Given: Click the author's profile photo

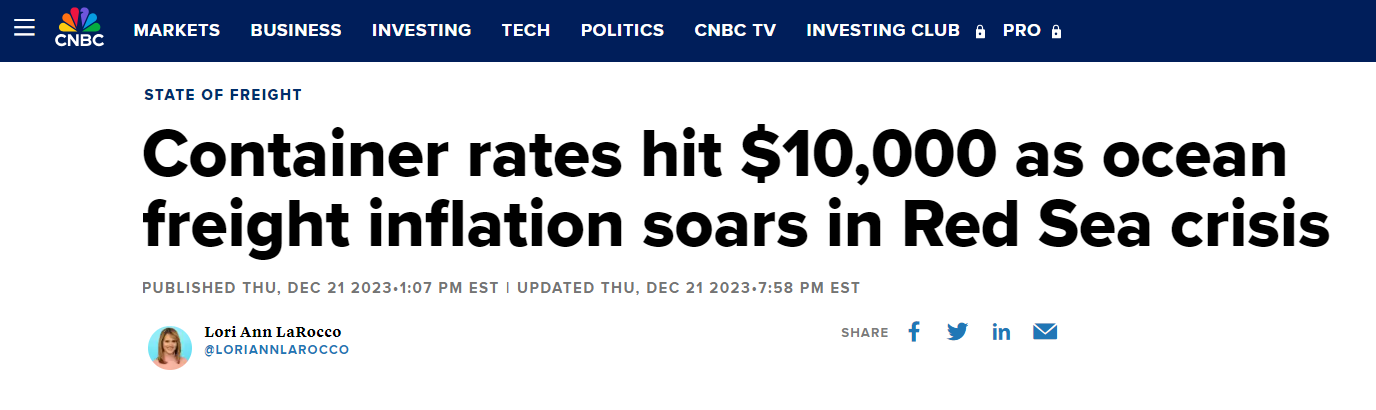Looking at the screenshot, I should click(170, 347).
